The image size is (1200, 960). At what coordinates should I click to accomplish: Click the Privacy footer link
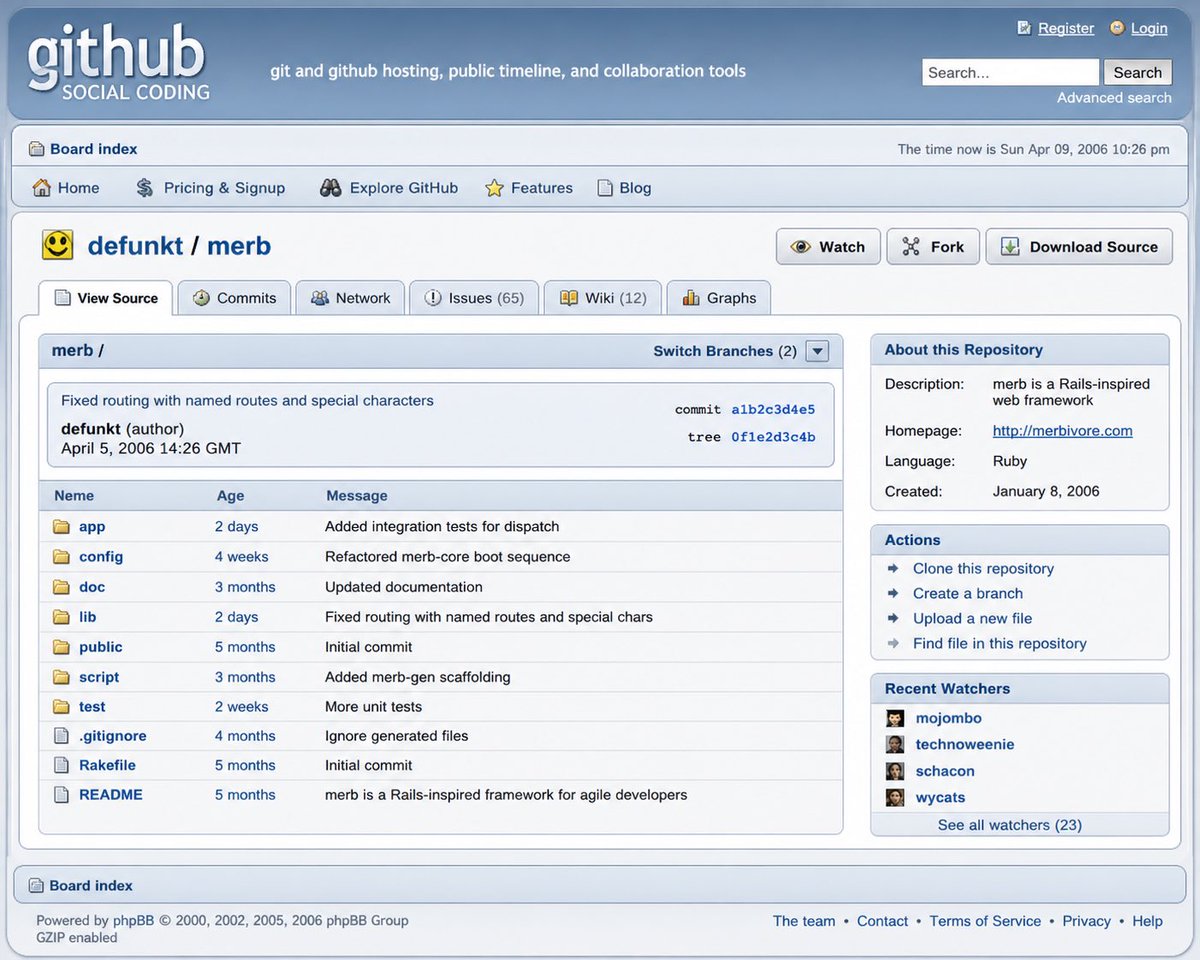(x=1087, y=921)
